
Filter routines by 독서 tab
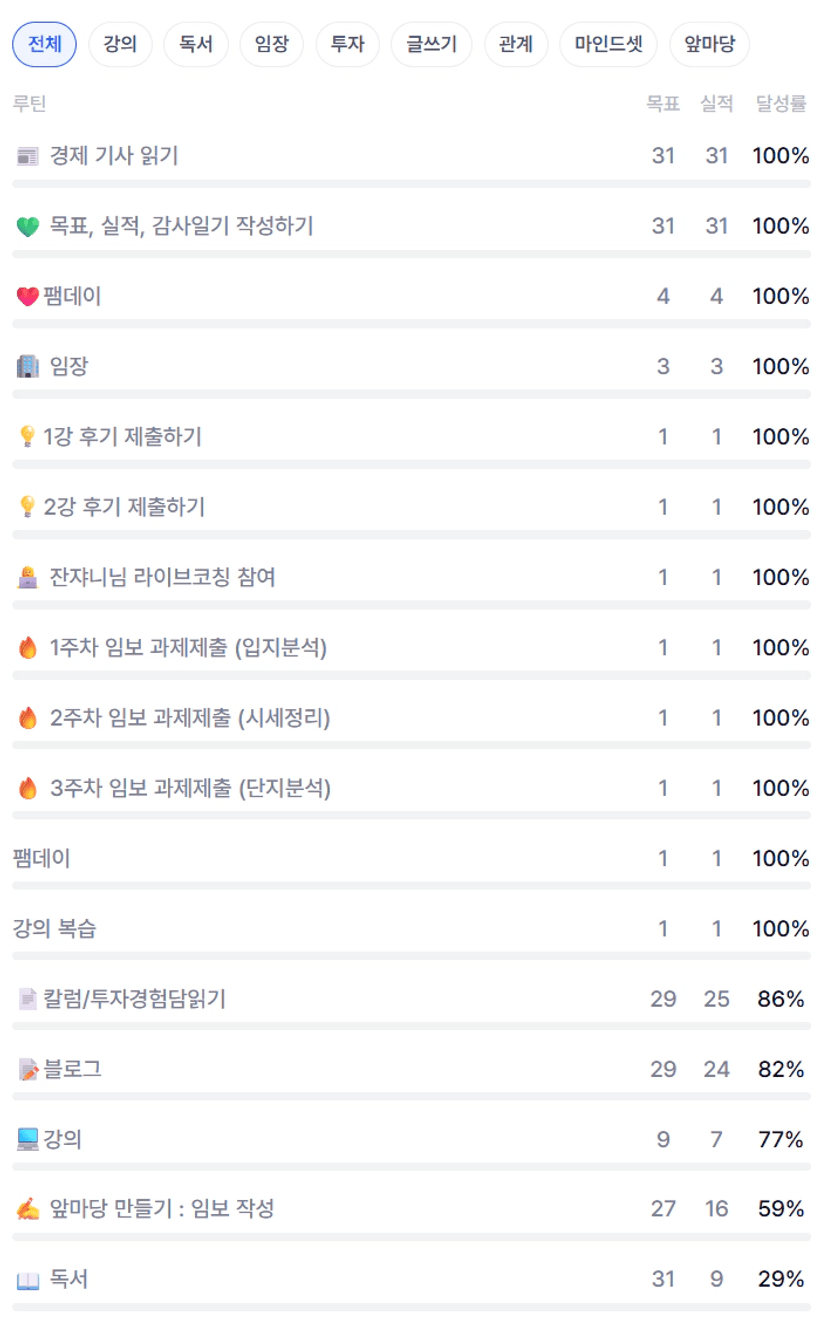click(196, 44)
